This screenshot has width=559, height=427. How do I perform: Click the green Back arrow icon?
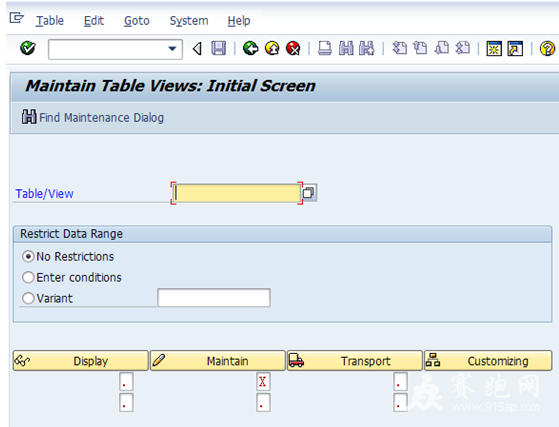pyautogui.click(x=251, y=48)
